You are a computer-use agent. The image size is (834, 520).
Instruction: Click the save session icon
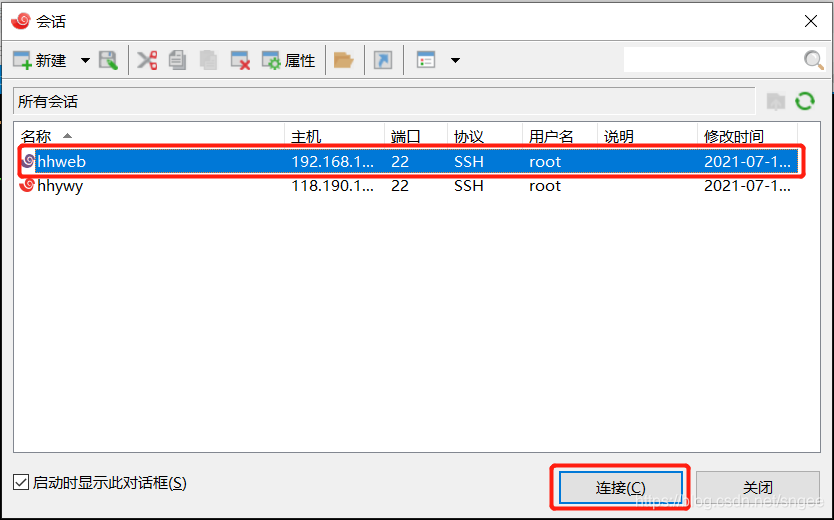(x=109, y=61)
